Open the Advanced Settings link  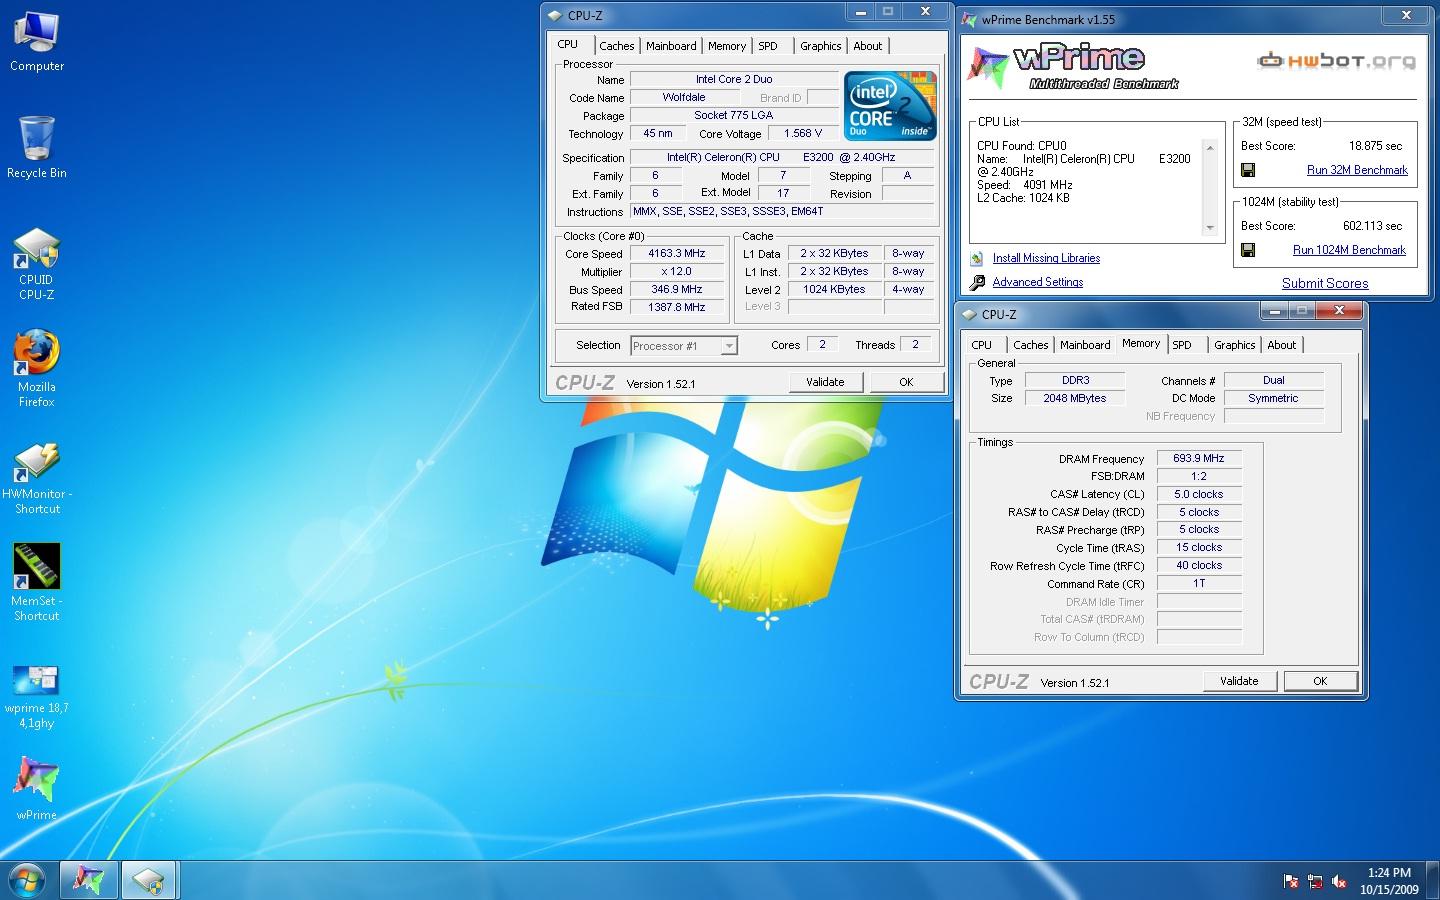tap(1038, 282)
